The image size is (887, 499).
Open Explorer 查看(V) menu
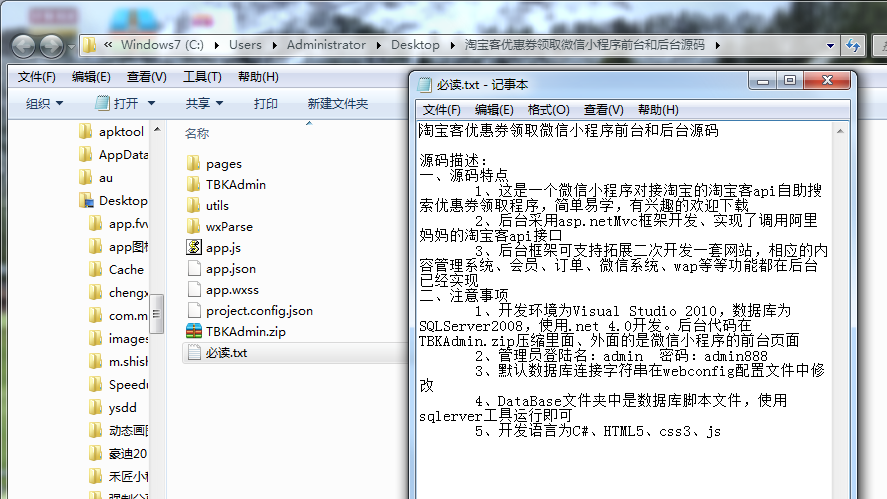147,77
